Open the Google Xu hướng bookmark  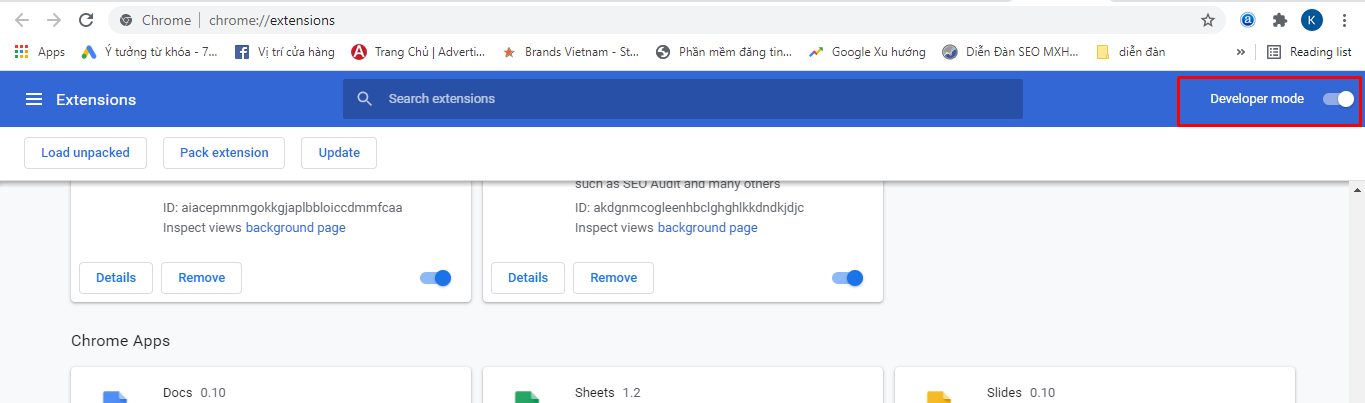point(867,52)
